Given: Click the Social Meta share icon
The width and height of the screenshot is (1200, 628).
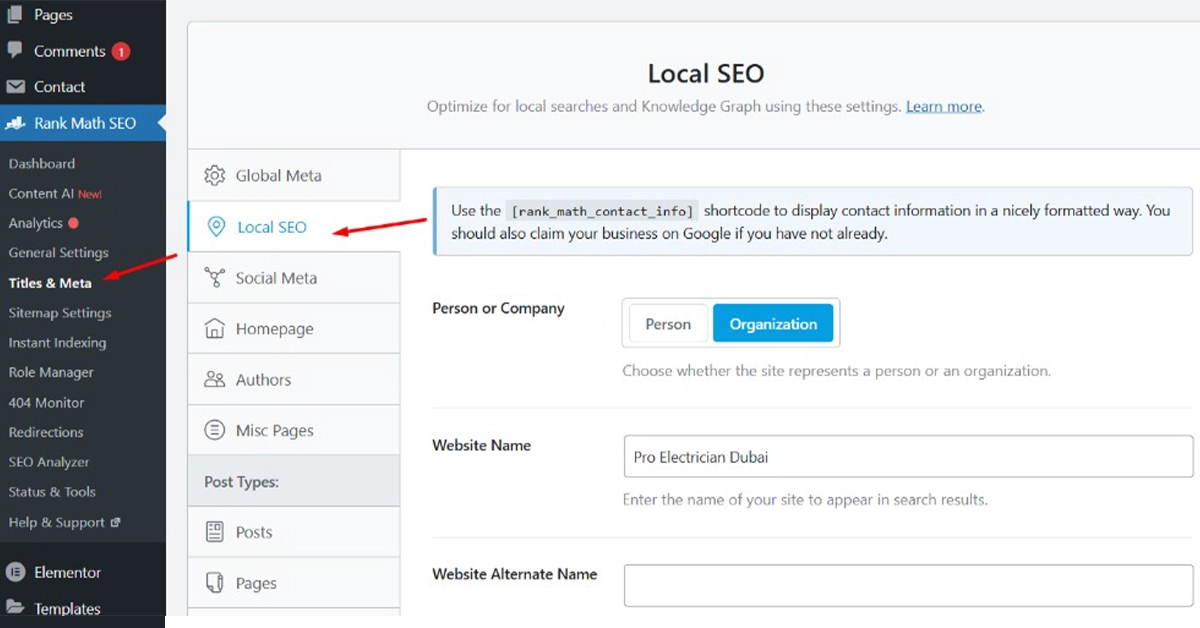Looking at the screenshot, I should 214,278.
